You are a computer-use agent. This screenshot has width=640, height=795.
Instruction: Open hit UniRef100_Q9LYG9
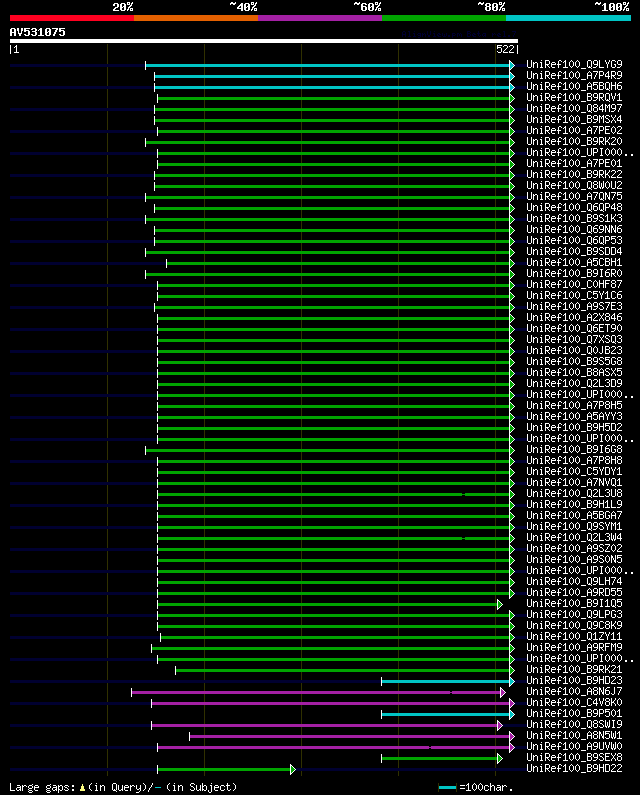point(574,64)
